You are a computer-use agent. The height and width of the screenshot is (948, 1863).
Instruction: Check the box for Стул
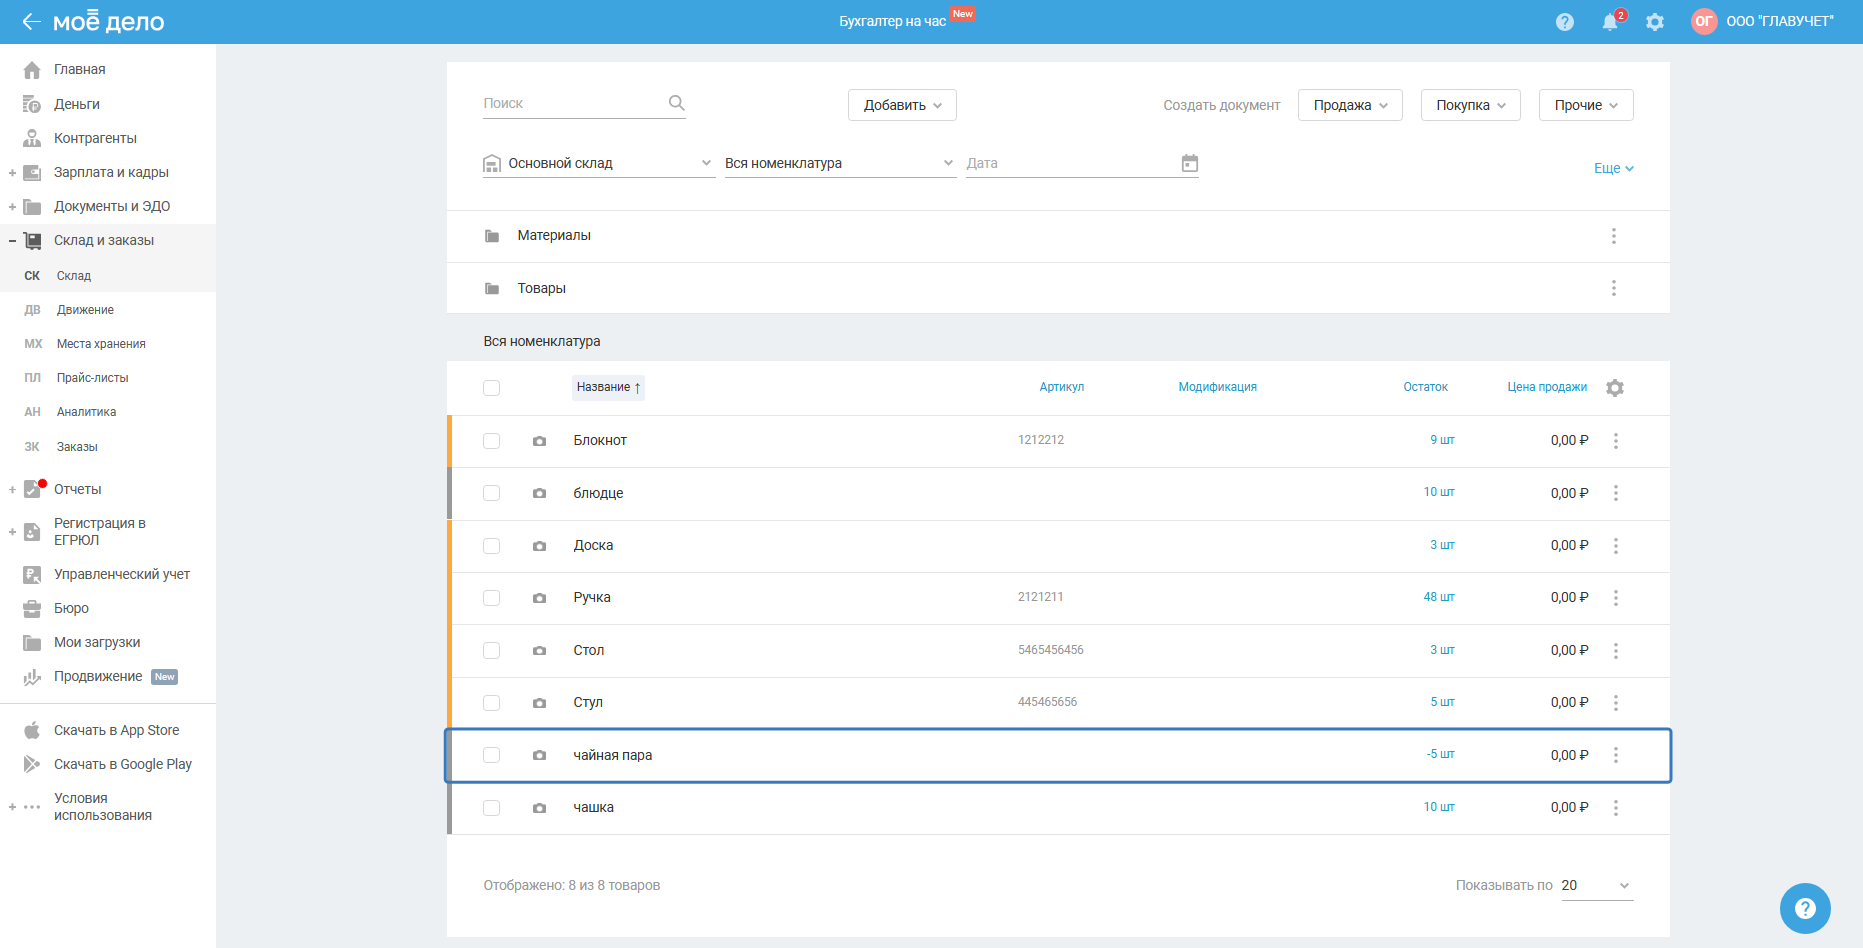pos(491,703)
